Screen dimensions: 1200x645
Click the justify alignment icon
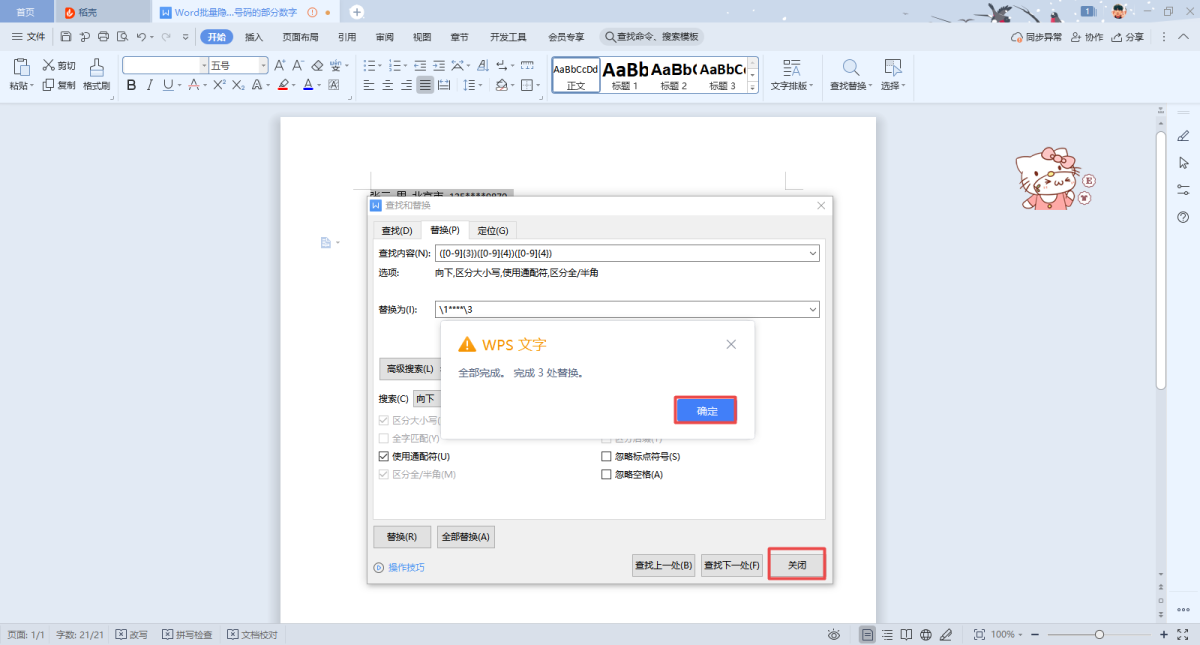426,86
